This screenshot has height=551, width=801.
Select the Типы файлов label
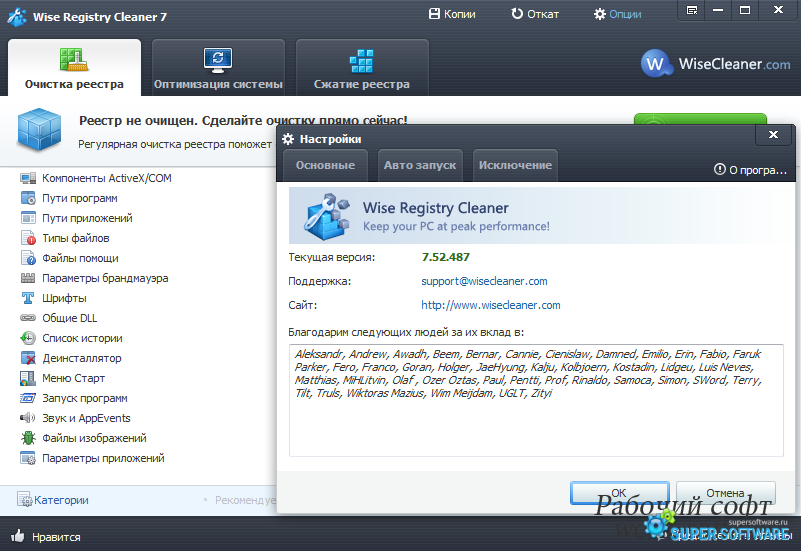76,238
